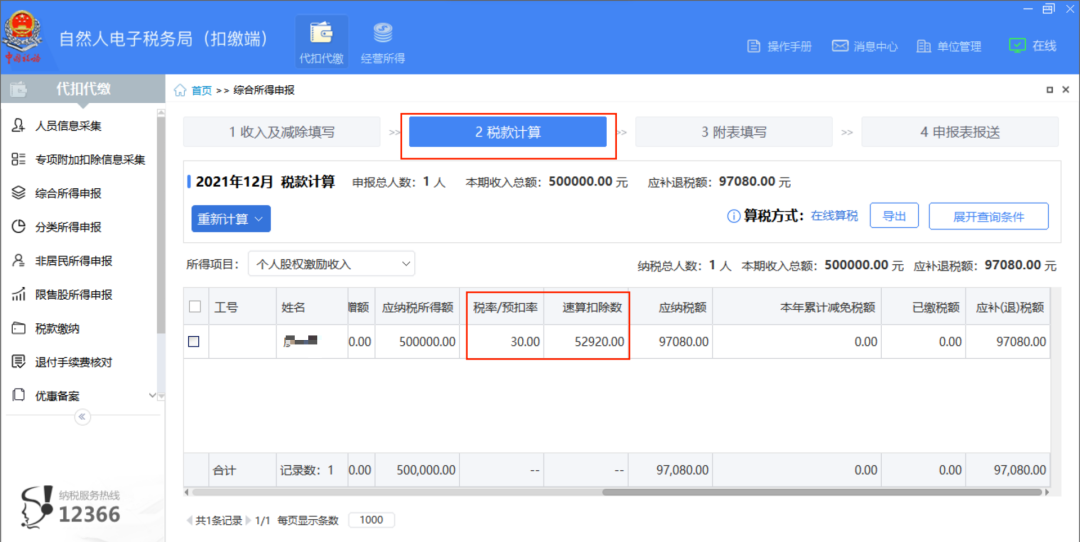Open the 代扣代缴 module icon
The height and width of the screenshot is (542, 1080).
tap(321, 41)
